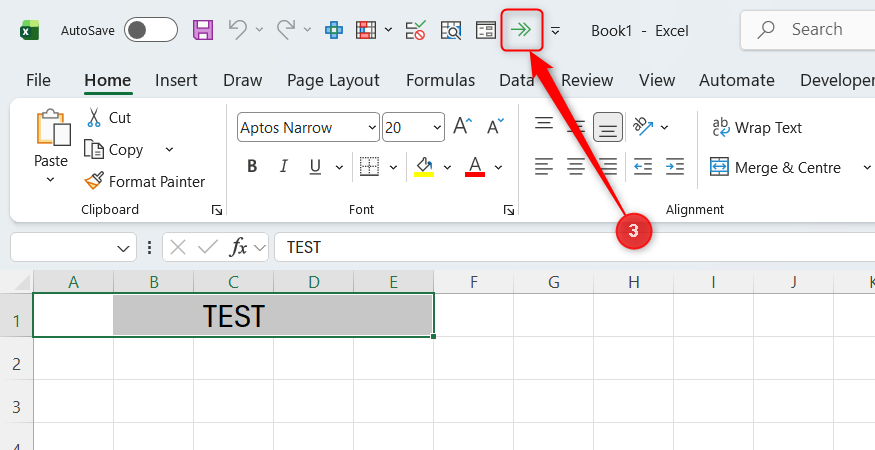Image resolution: width=875 pixels, height=450 pixels.
Task: Decrease the cell indent
Action: [x=643, y=166]
